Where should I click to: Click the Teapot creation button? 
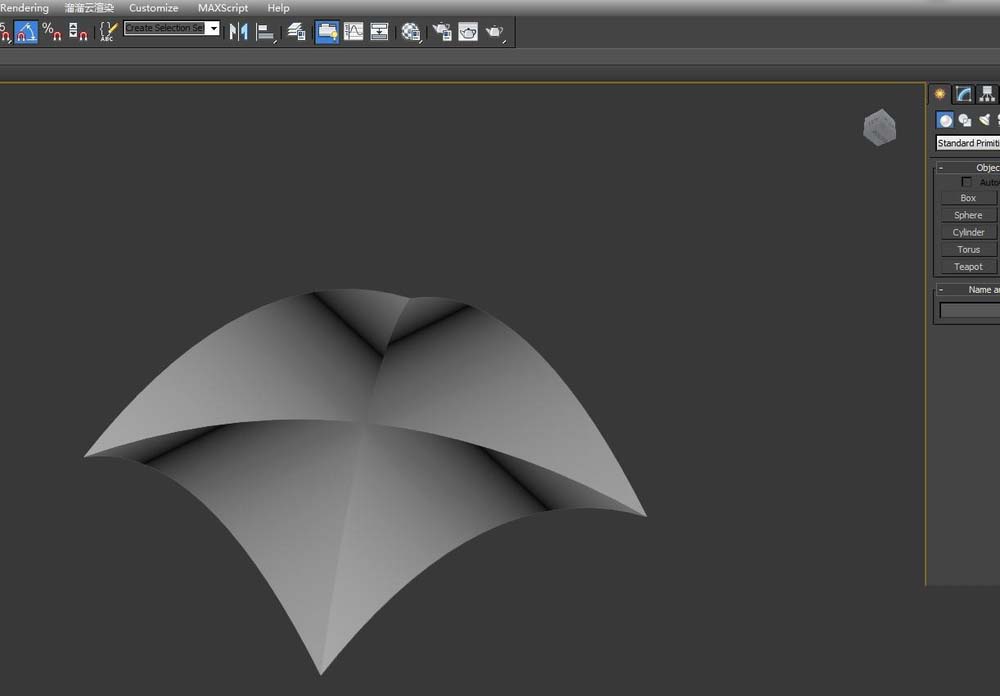(x=966, y=266)
